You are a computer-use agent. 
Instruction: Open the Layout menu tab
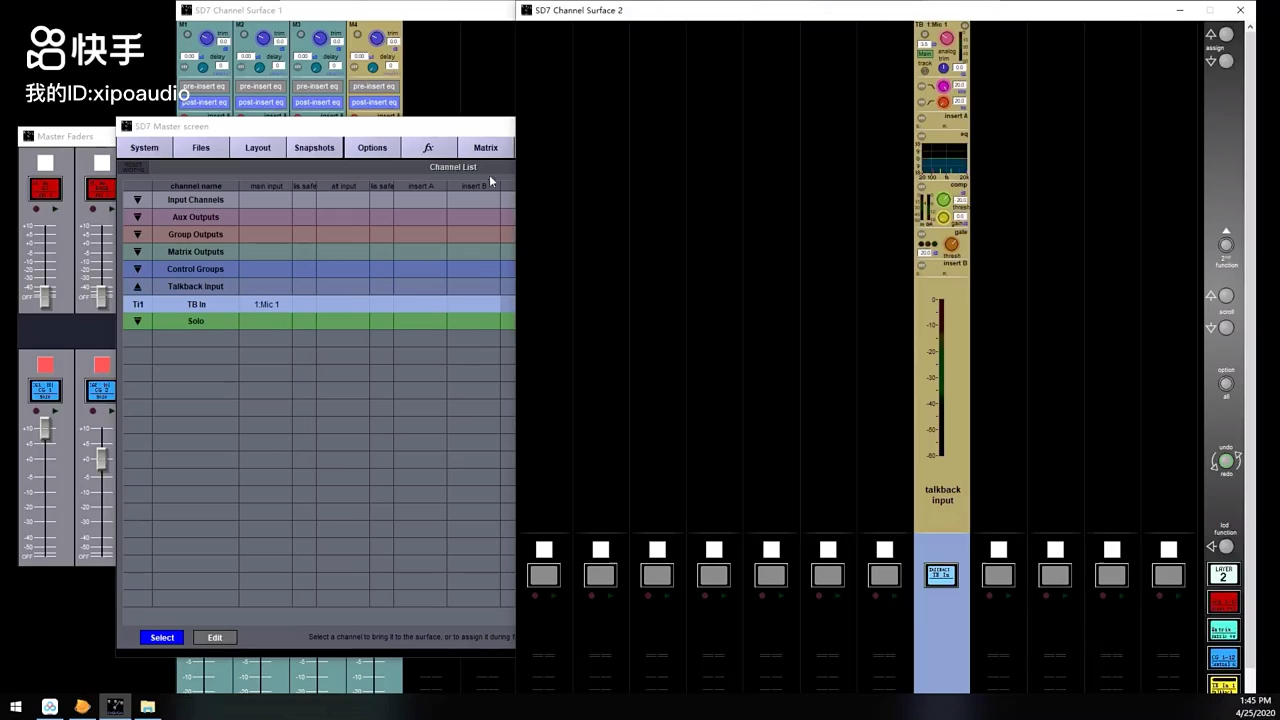pos(258,148)
